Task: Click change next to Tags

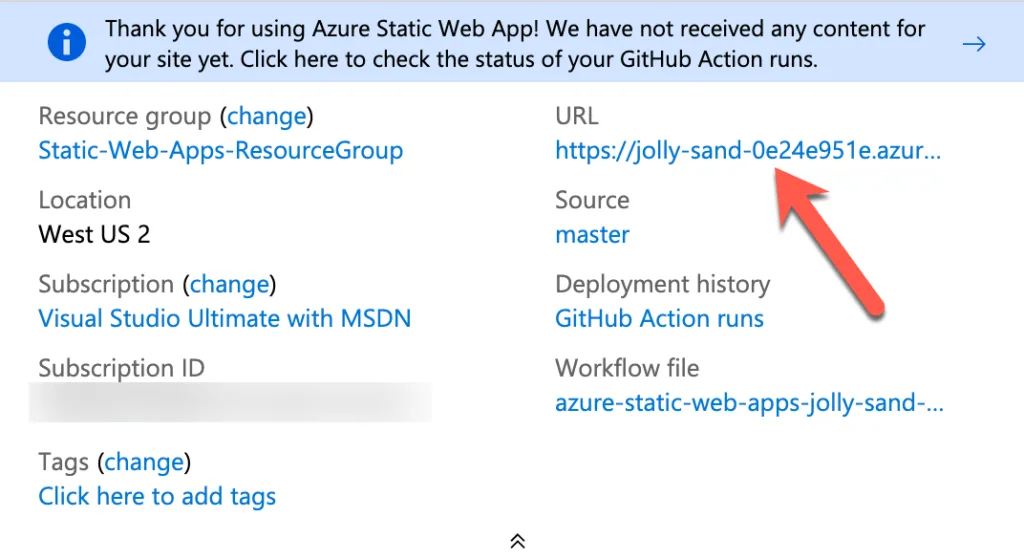Action: click(x=144, y=462)
